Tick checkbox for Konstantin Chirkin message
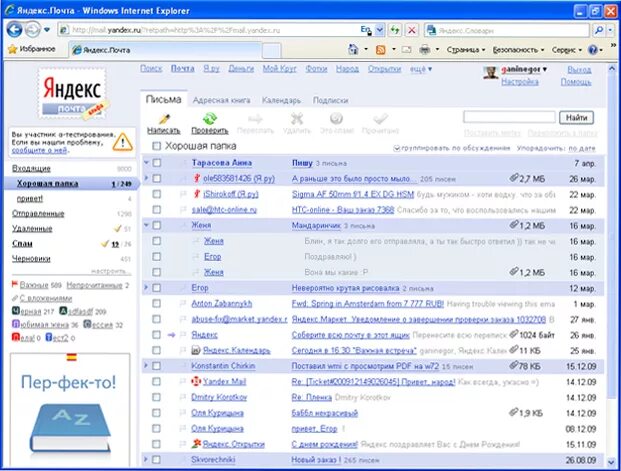 tap(157, 366)
